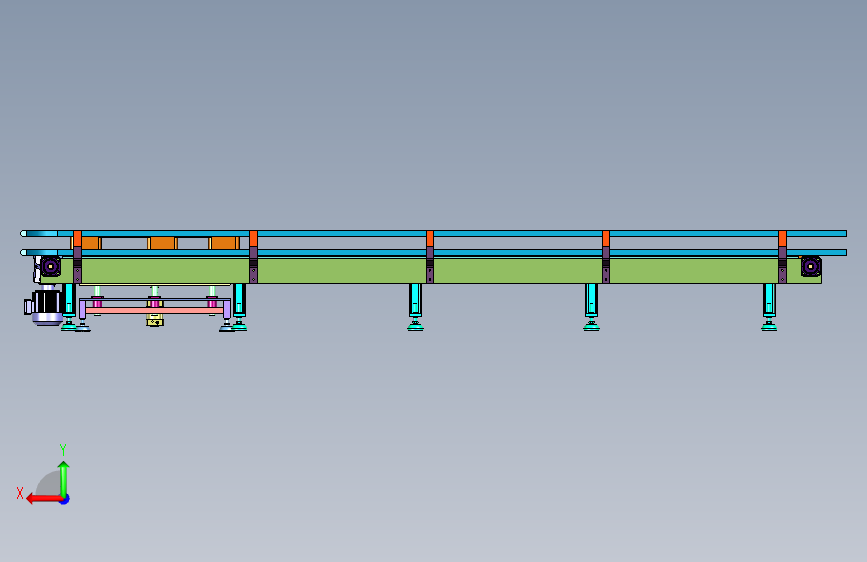This screenshot has width=867, height=562.
Task: Click the red X axis arrow on the triad
Action: point(44,499)
